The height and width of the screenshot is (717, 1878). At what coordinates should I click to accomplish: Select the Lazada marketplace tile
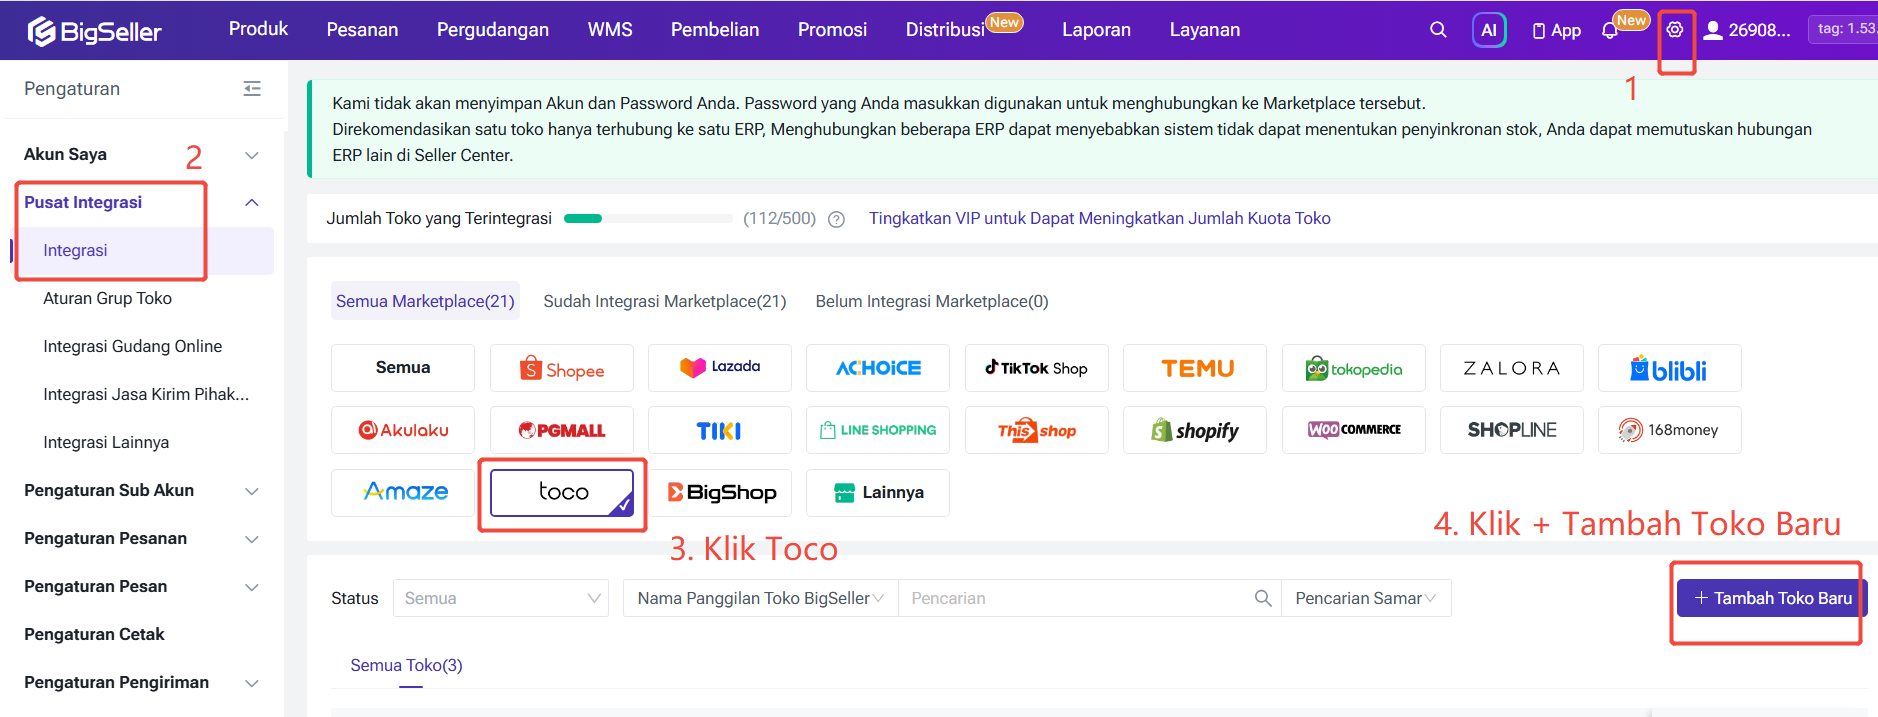pyautogui.click(x=720, y=368)
